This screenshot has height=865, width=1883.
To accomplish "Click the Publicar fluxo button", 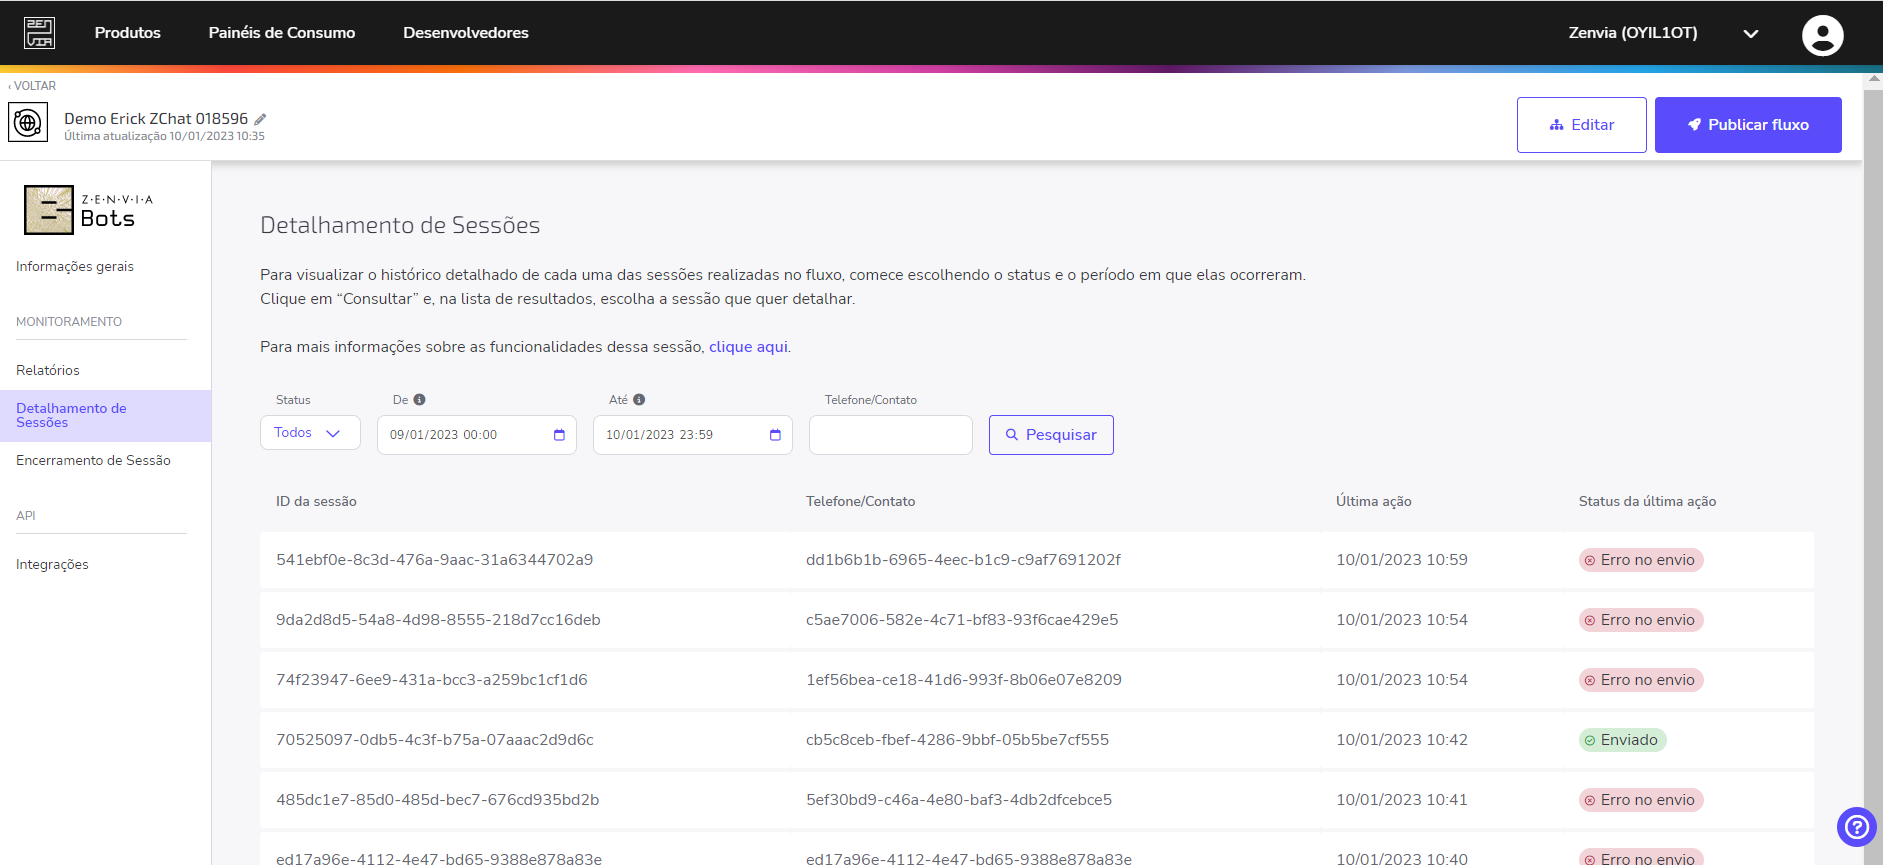I will coord(1748,125).
